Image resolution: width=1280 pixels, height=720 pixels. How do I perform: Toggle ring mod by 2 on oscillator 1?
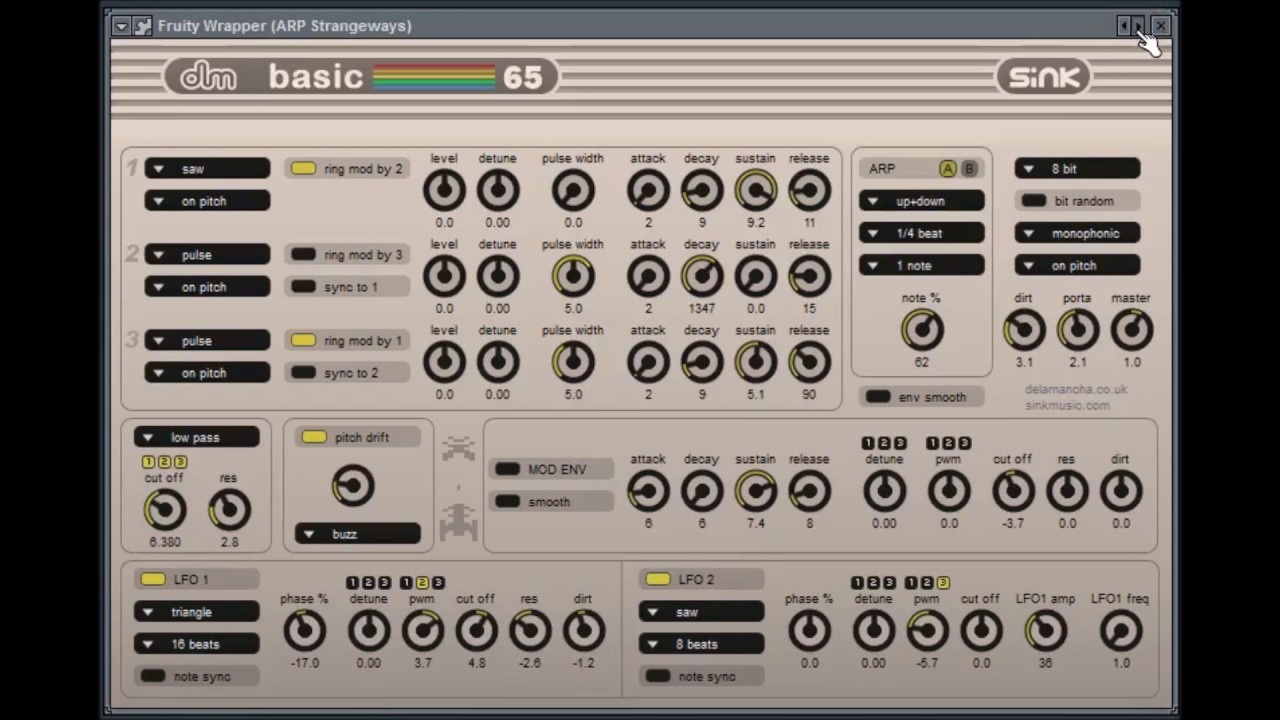[347, 169]
